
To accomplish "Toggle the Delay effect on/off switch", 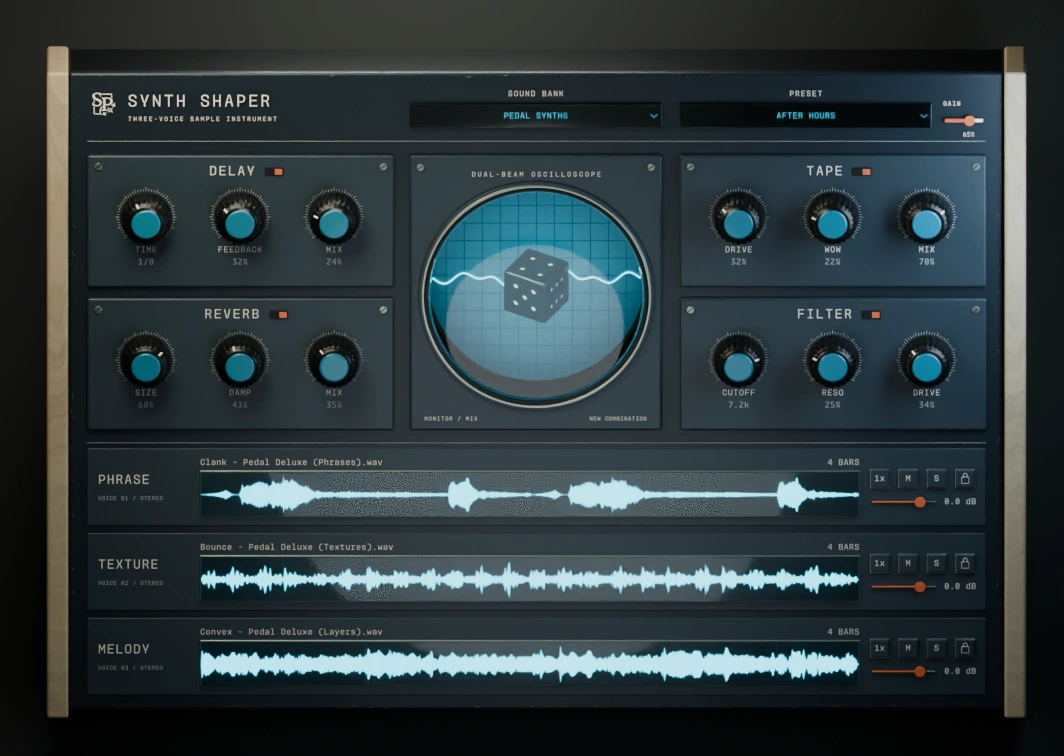I will (274, 172).
